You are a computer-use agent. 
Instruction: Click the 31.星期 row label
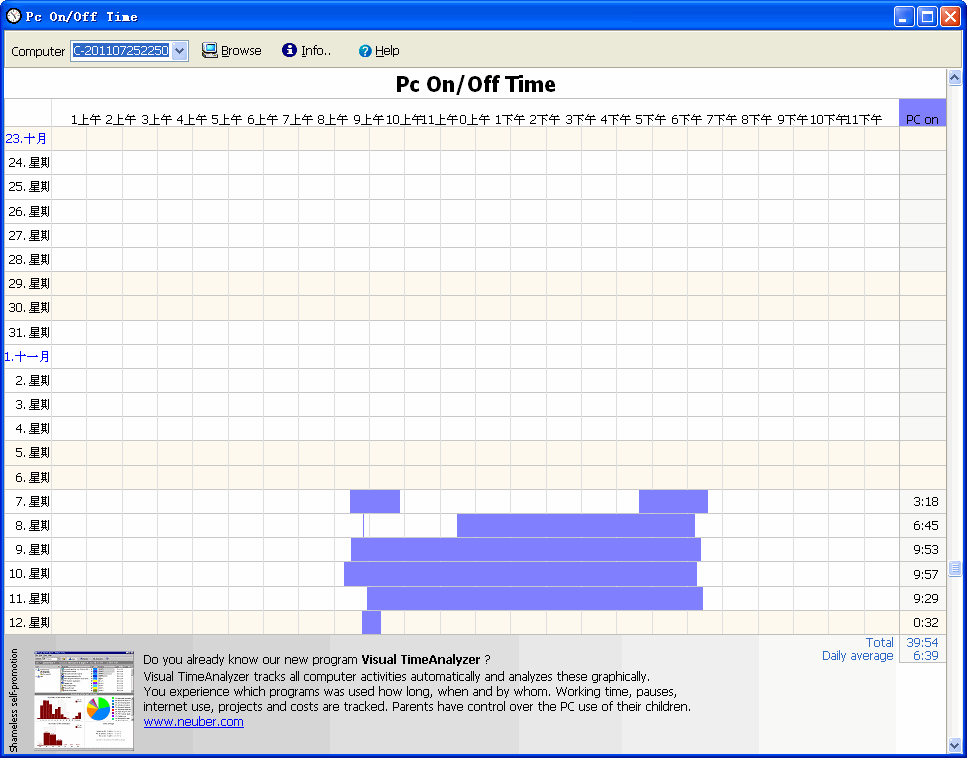(x=29, y=332)
